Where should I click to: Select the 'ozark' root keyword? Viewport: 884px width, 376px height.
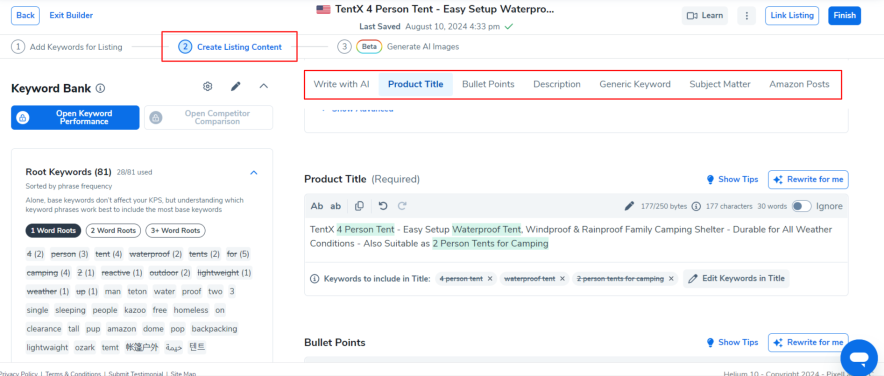coord(85,347)
